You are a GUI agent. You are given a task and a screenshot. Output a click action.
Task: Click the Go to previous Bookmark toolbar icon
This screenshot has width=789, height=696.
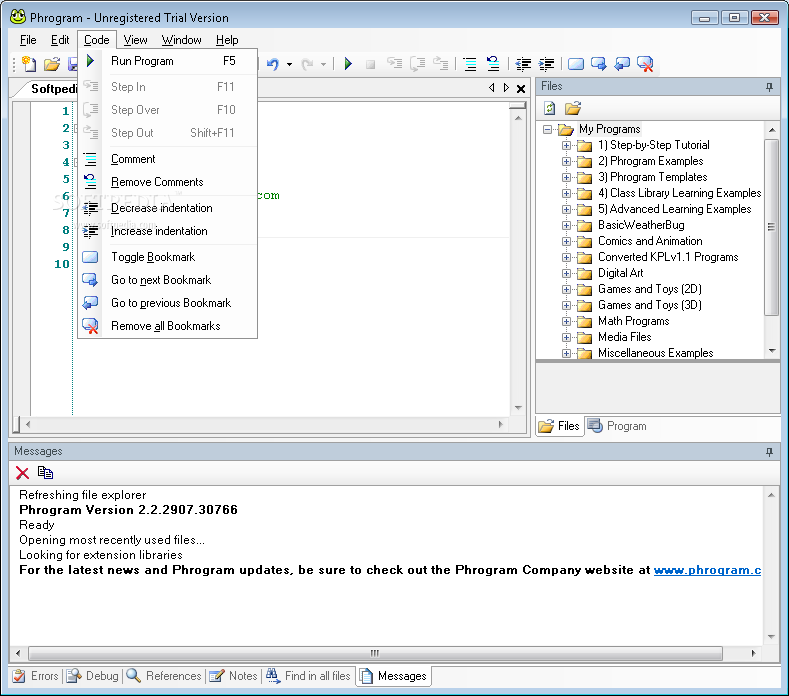coord(622,64)
